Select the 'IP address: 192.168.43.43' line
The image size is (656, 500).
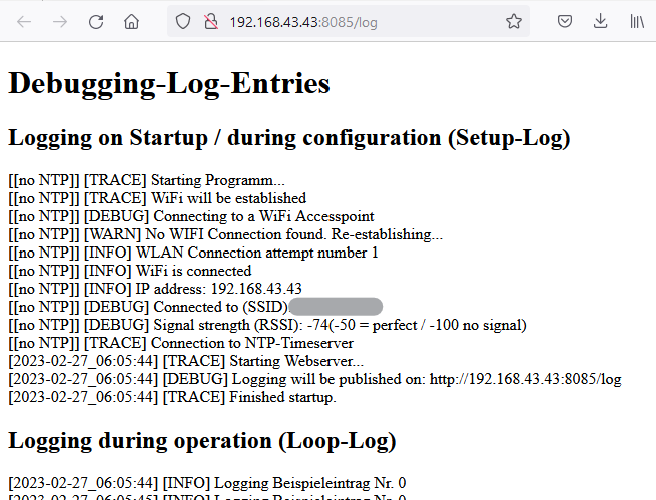pos(155,289)
